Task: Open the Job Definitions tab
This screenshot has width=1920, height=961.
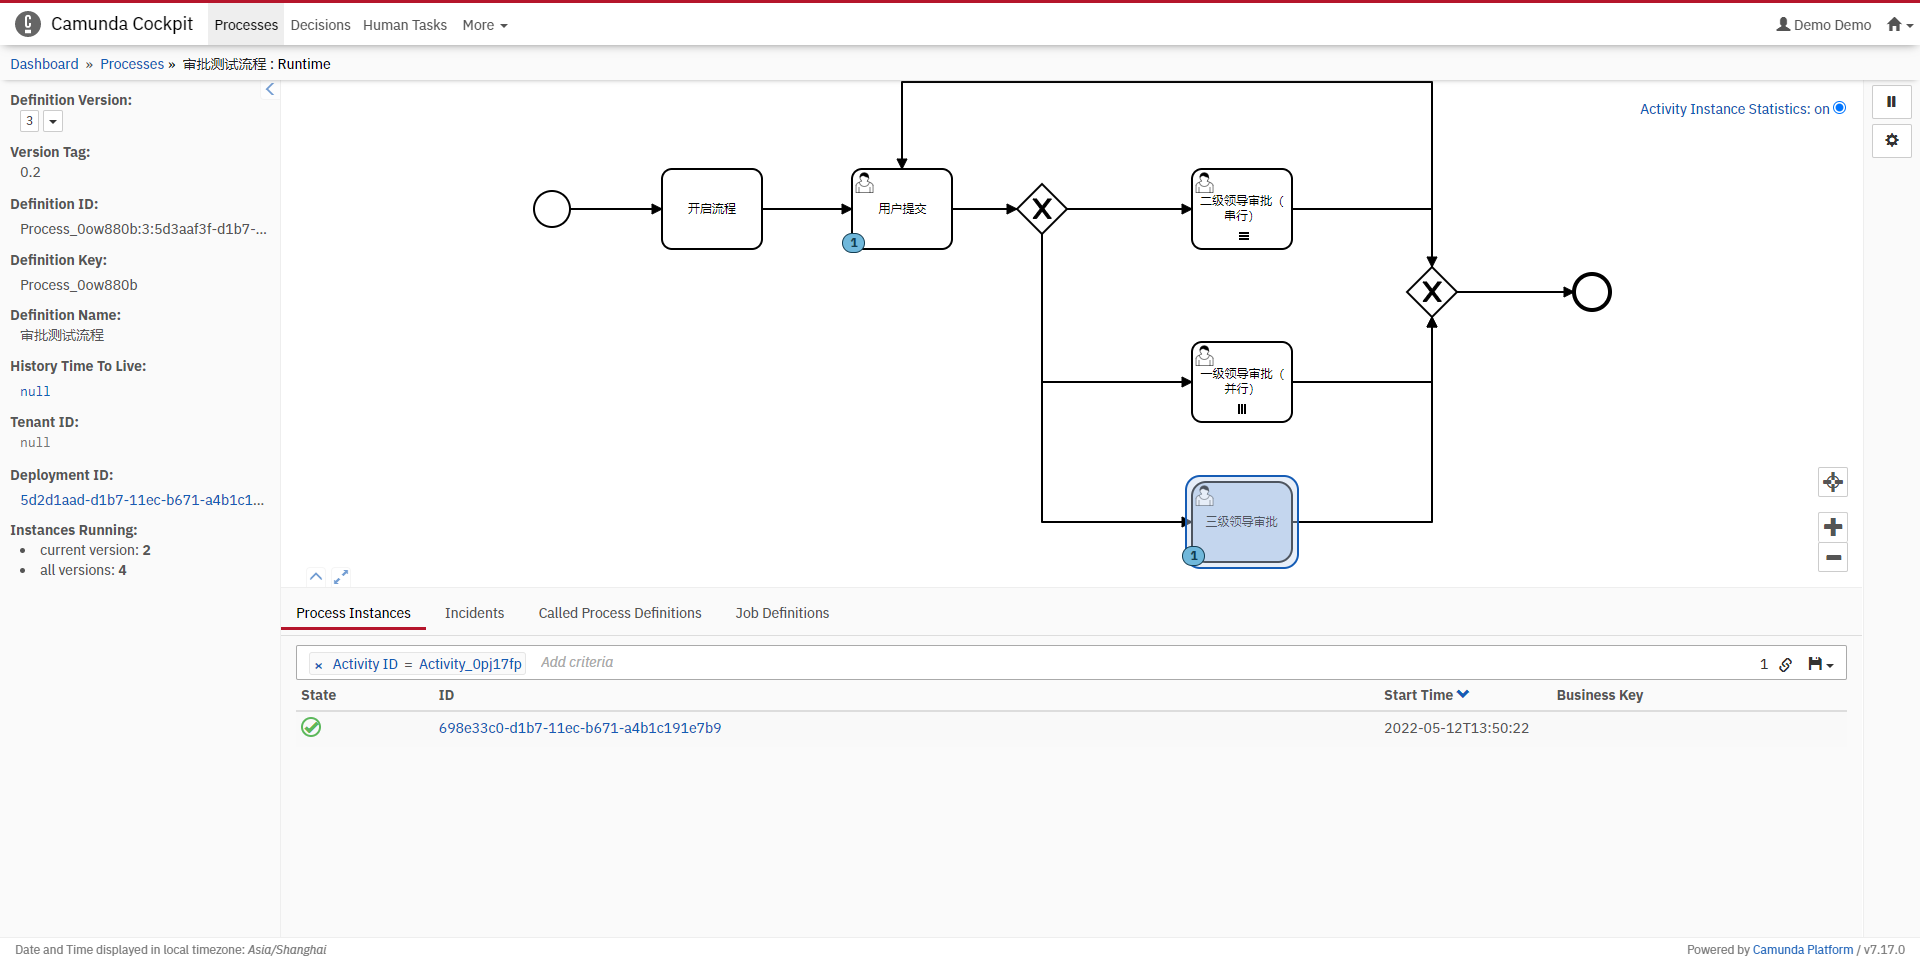Action: 782,613
